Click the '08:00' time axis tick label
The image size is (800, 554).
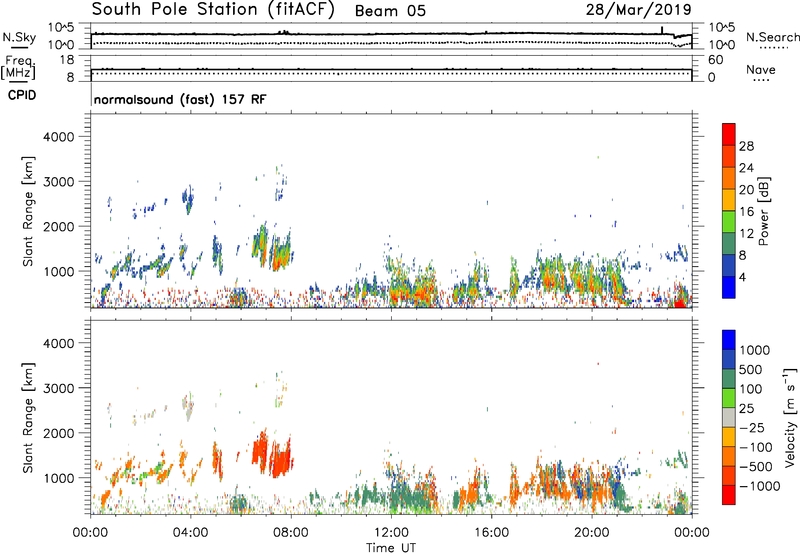(x=290, y=533)
